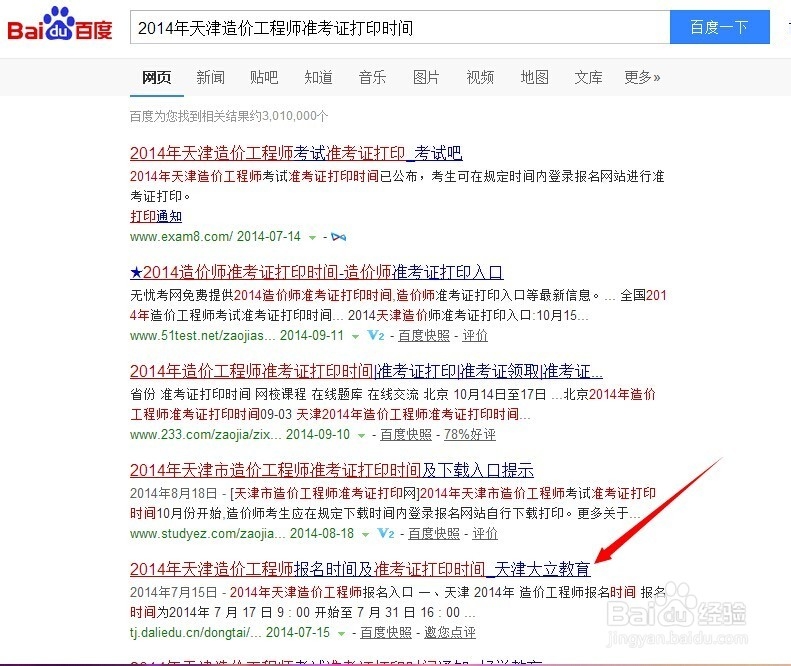The width and height of the screenshot is (791, 666).
Task: Open the 地图 tab
Action: point(534,77)
